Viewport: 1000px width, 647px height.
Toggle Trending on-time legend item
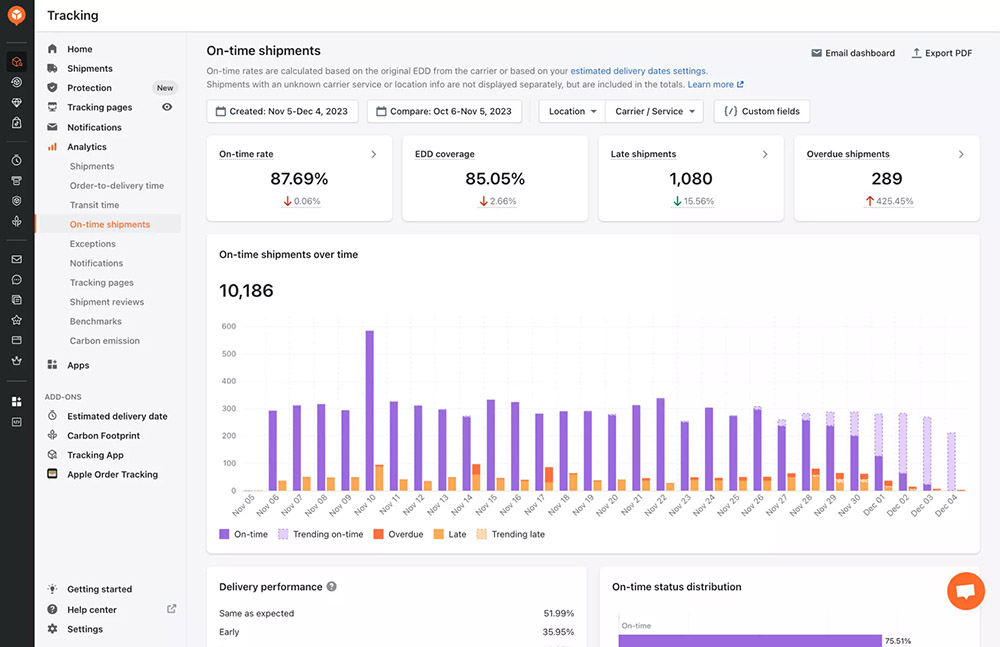(x=320, y=534)
